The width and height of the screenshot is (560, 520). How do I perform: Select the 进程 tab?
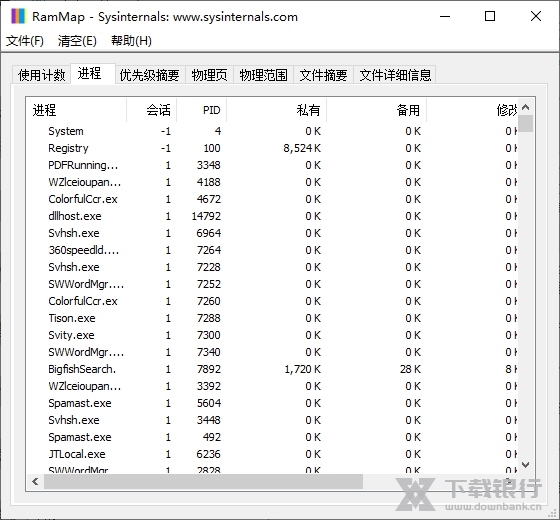click(93, 74)
